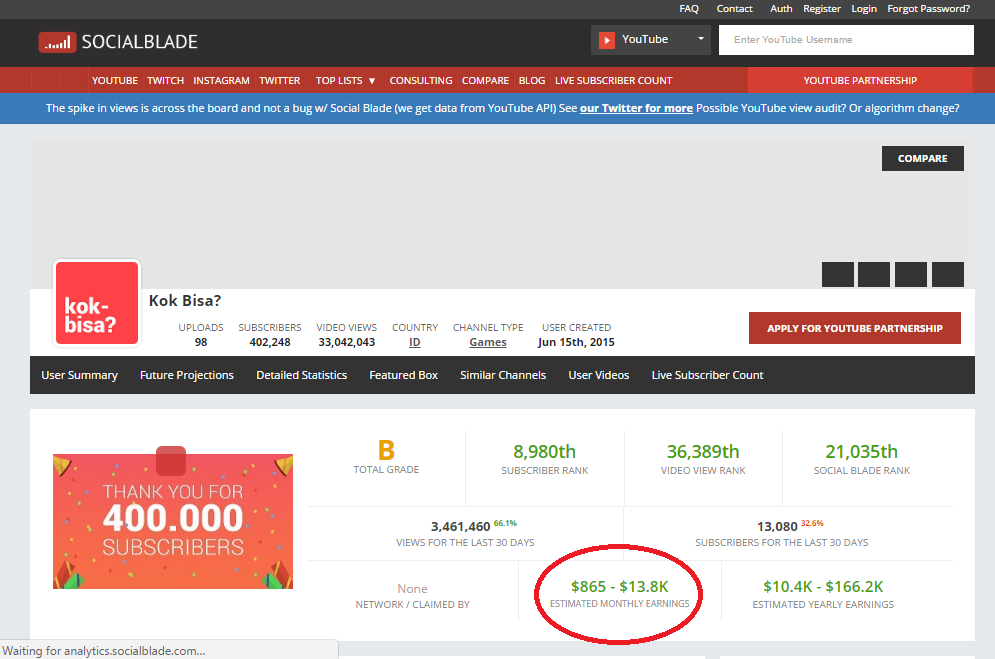Click the YOUTUBE PARTNERSHIP button
This screenshot has width=995, height=659.
(860, 81)
